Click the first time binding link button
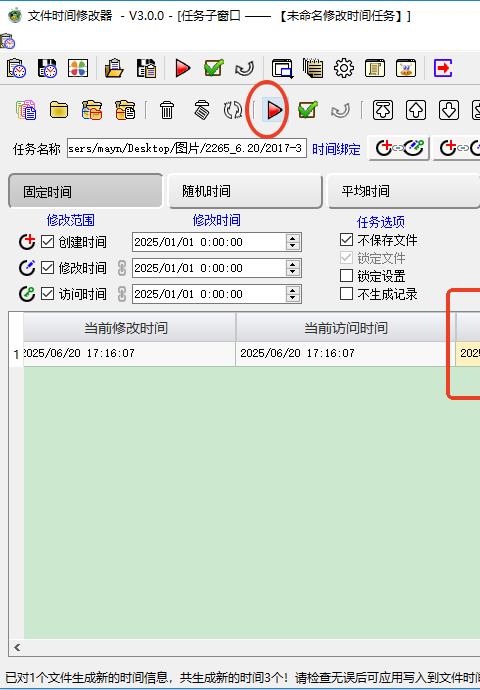The width and height of the screenshot is (480, 690). point(399,148)
